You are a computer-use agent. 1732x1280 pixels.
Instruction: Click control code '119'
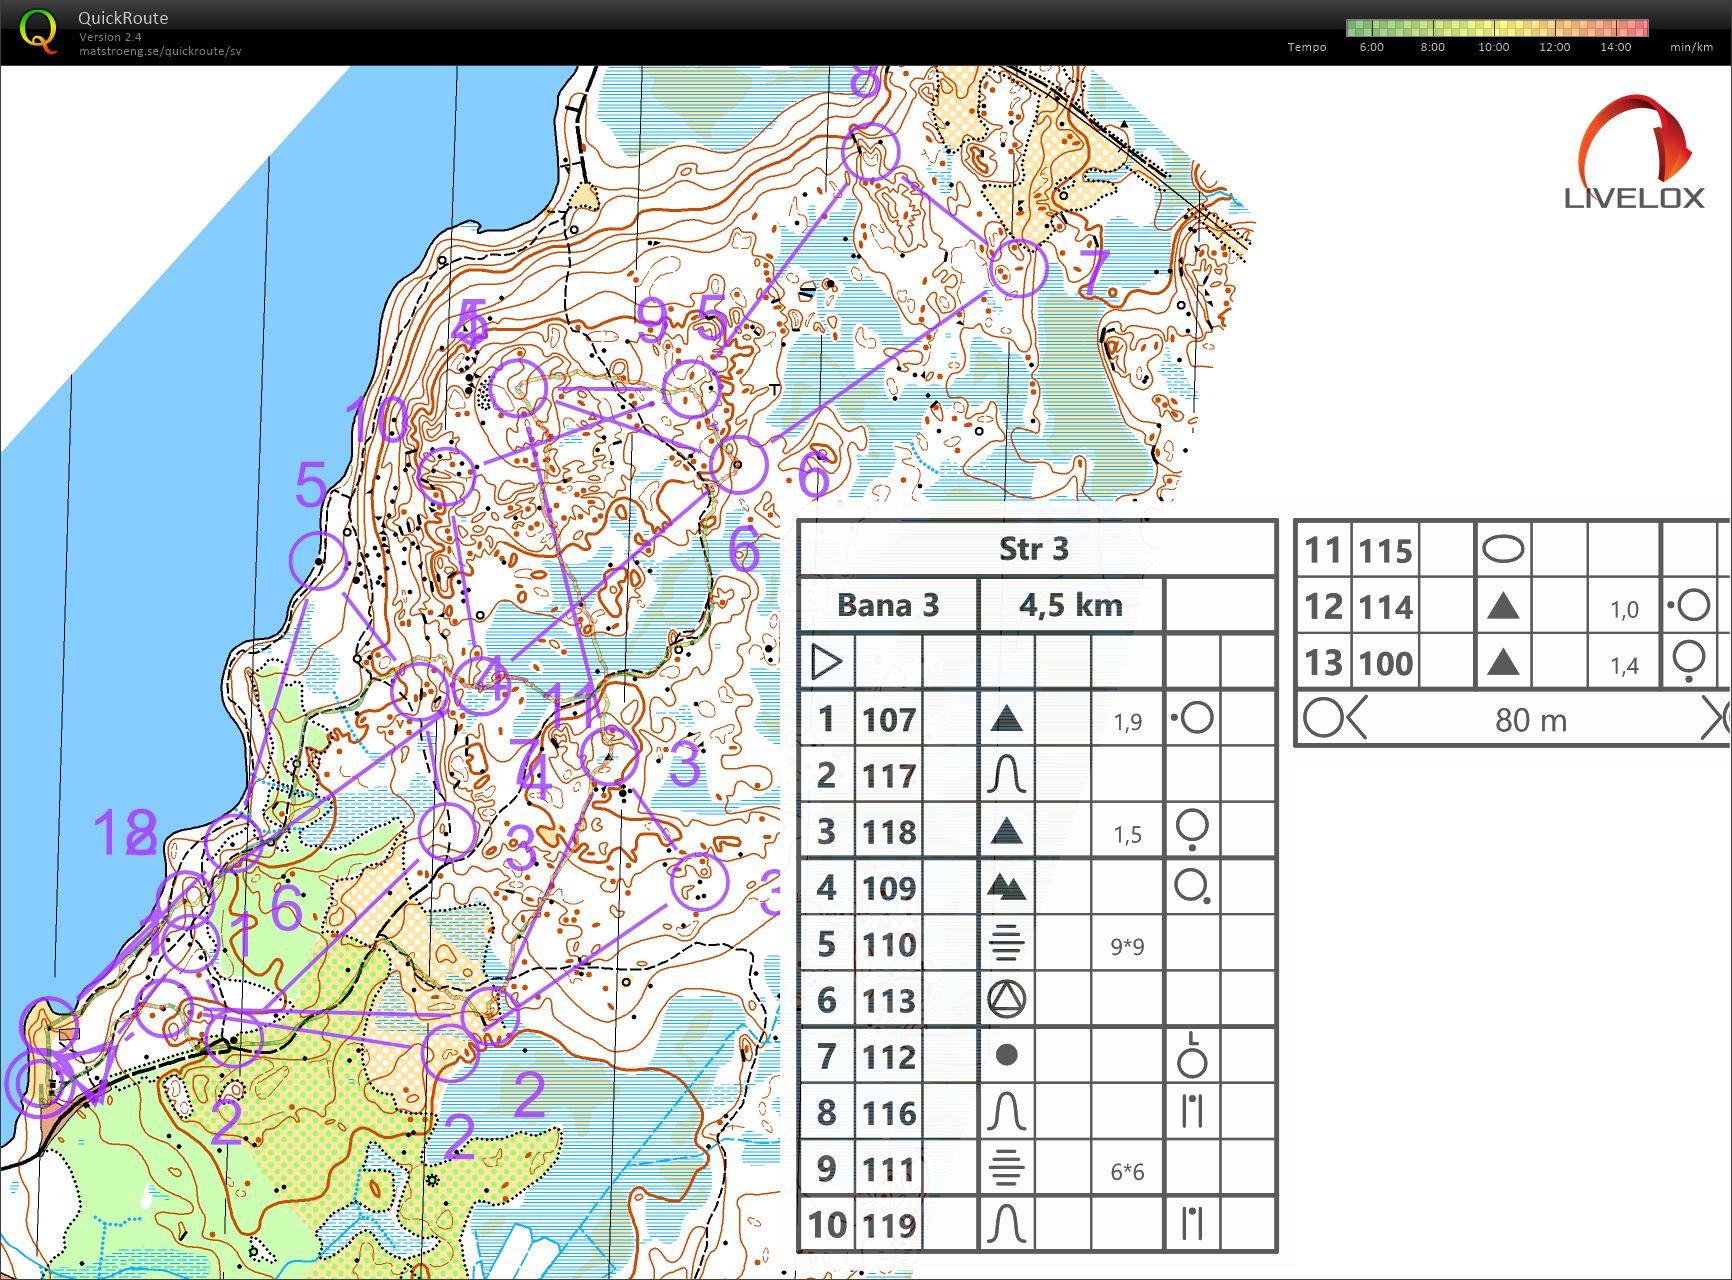click(x=889, y=1224)
